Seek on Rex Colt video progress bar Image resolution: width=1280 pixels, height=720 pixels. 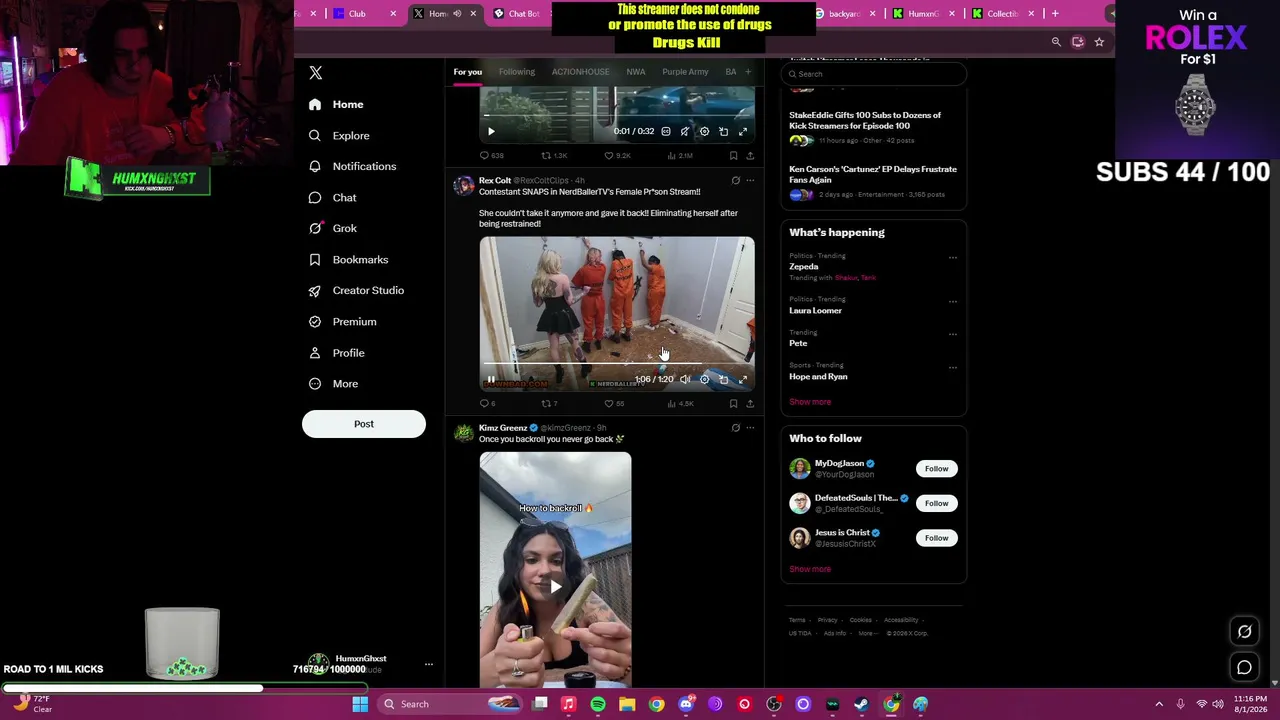[x=616, y=364]
